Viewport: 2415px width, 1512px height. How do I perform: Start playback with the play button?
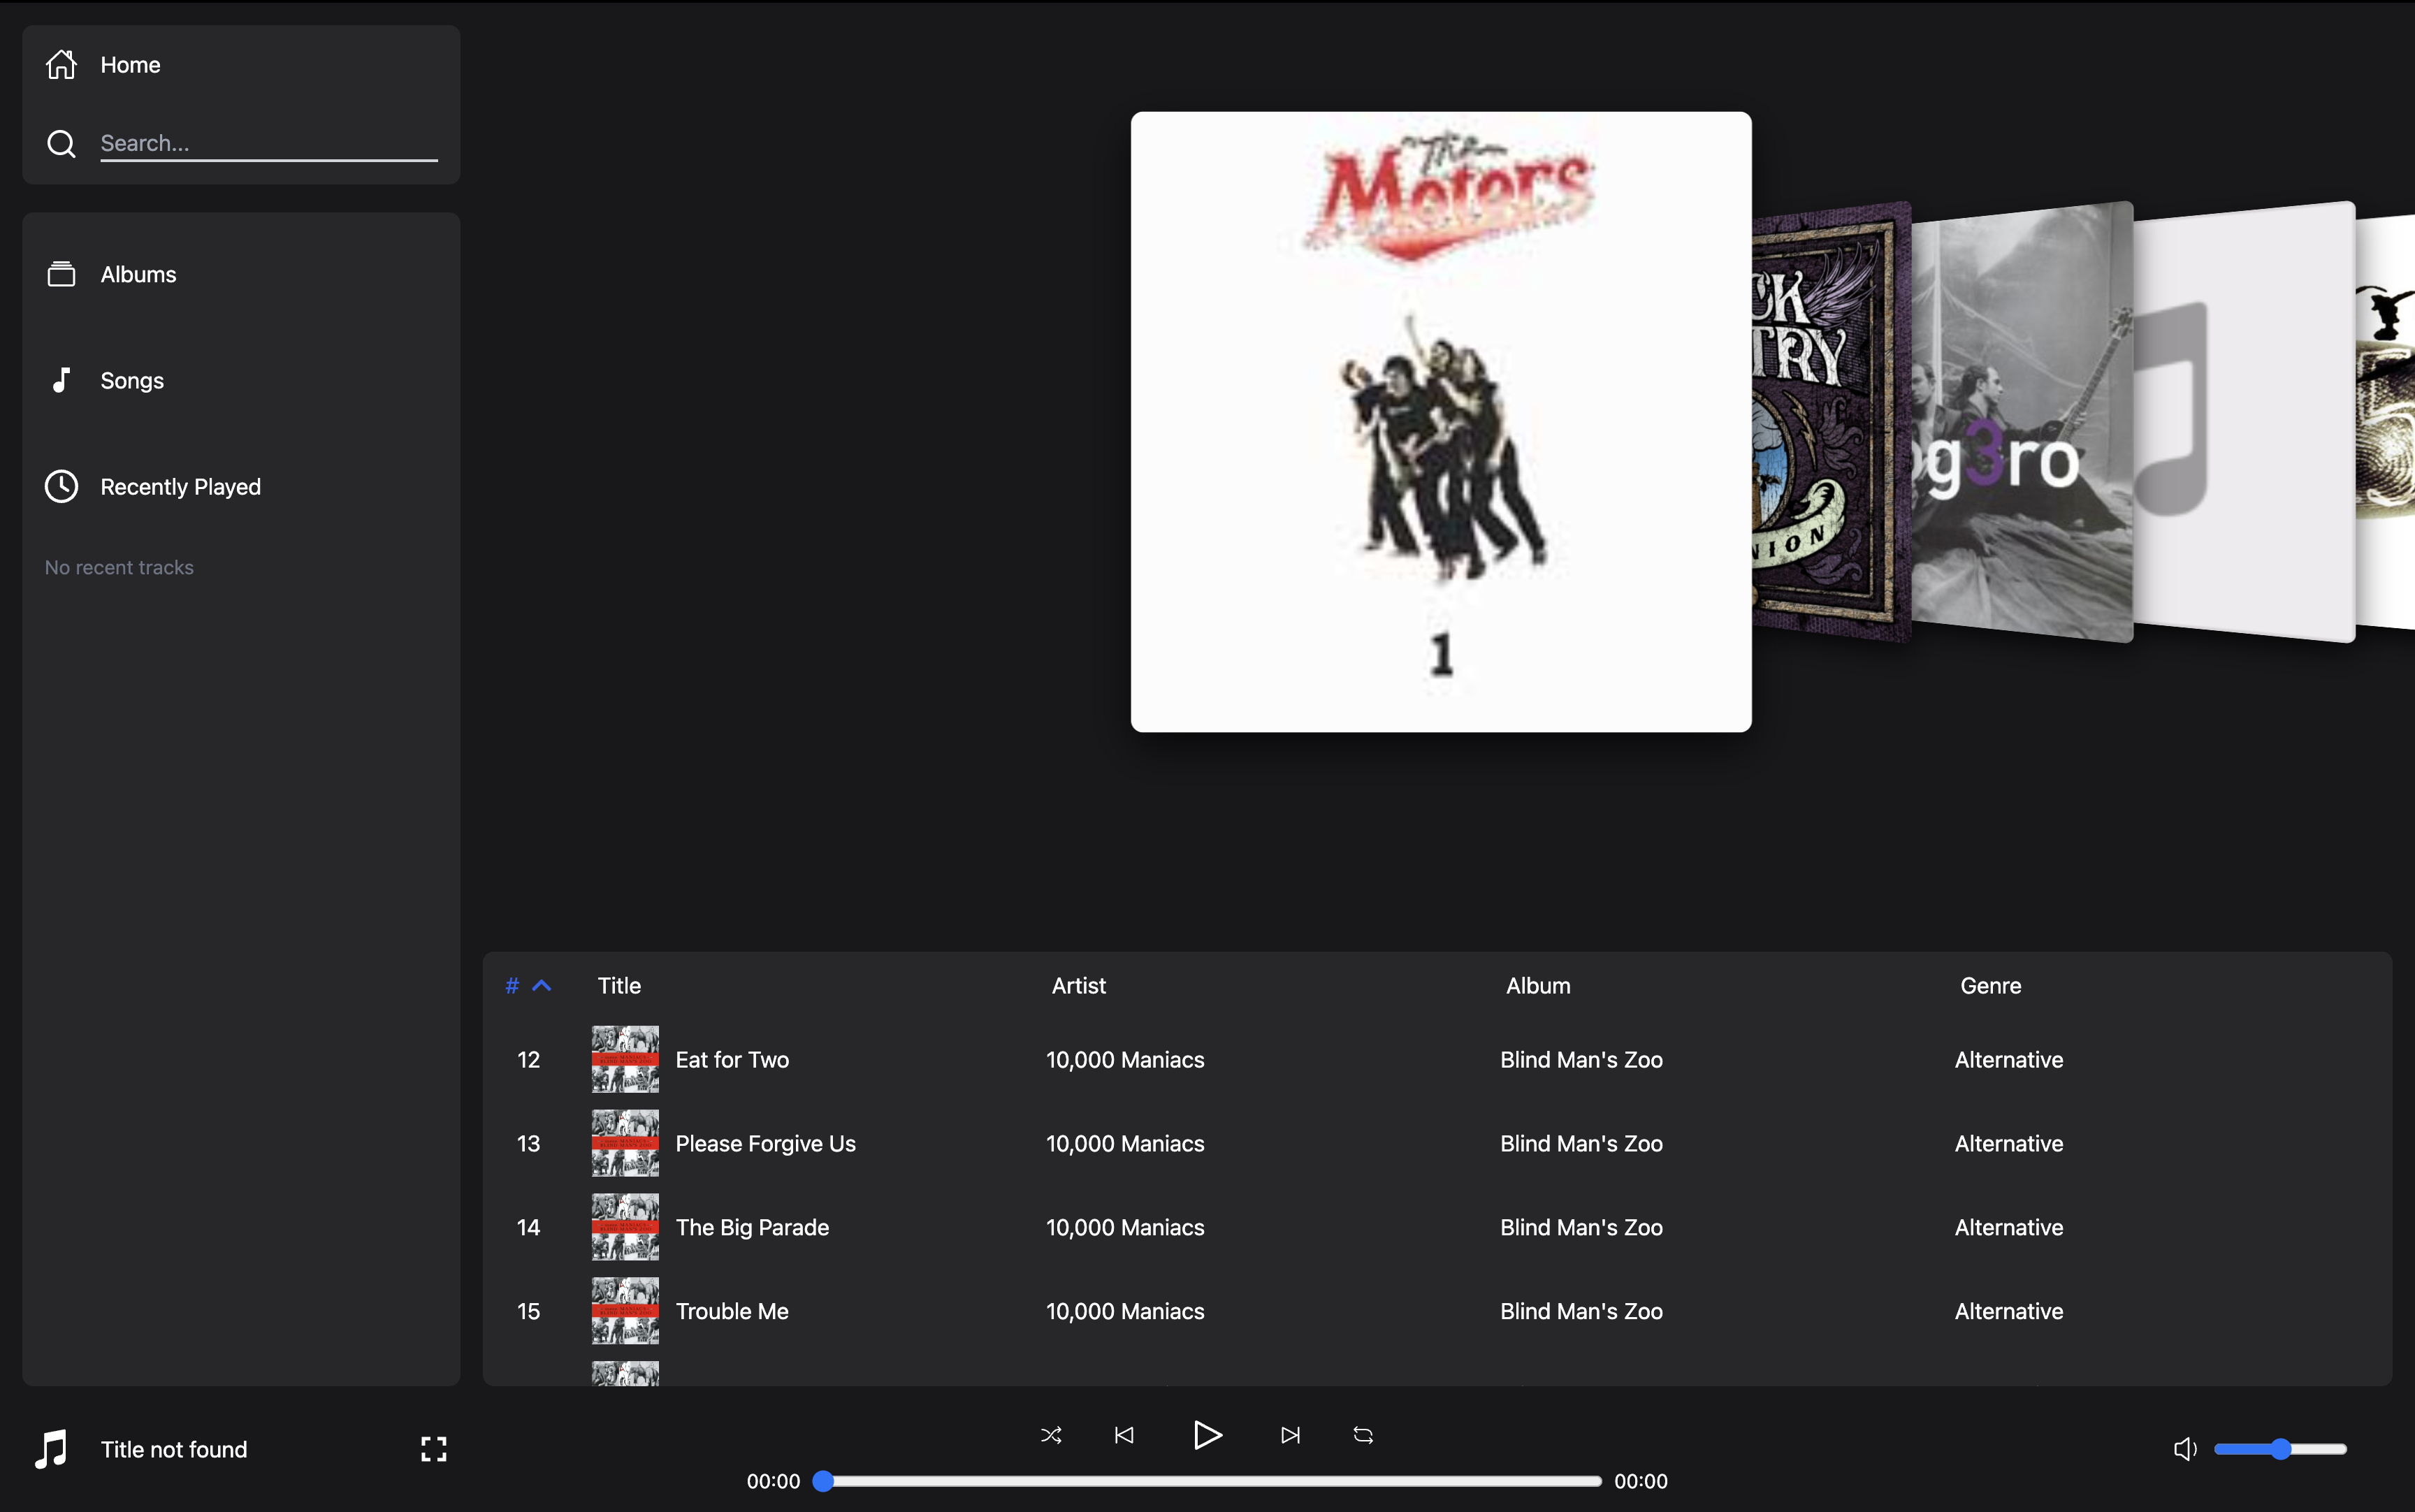[x=1207, y=1435]
